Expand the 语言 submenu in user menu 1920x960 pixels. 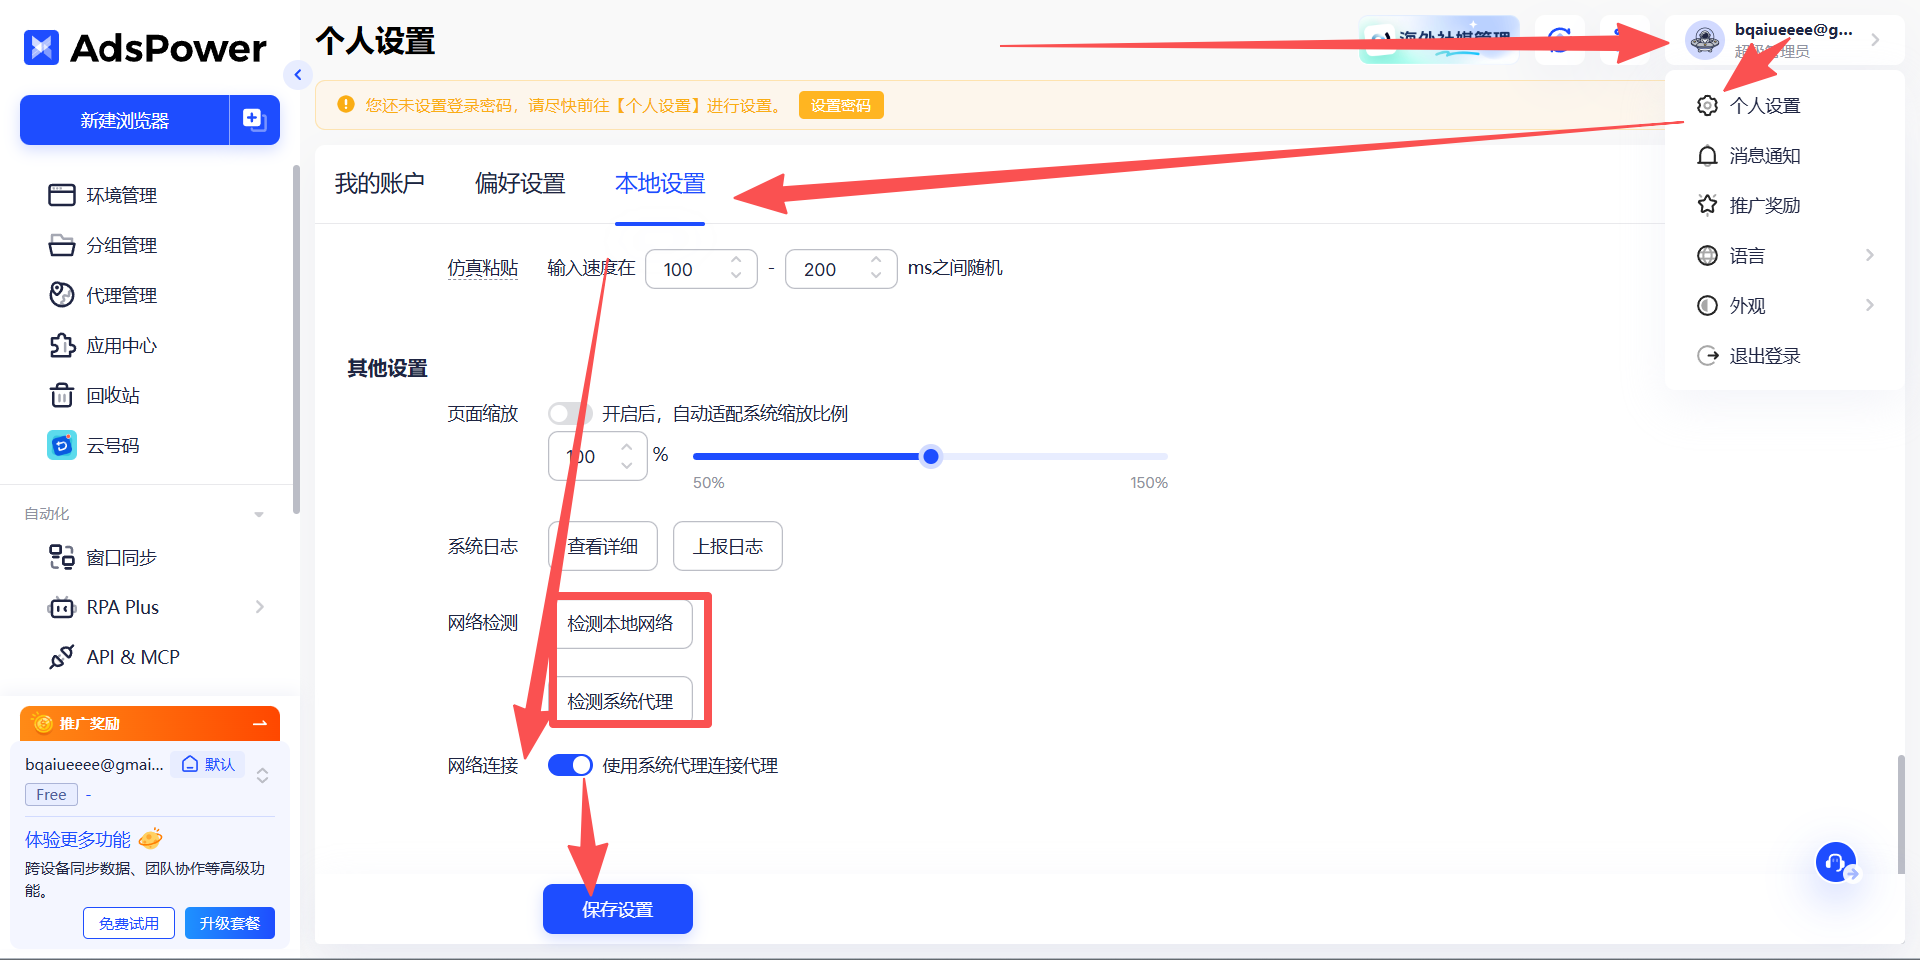[1869, 255]
